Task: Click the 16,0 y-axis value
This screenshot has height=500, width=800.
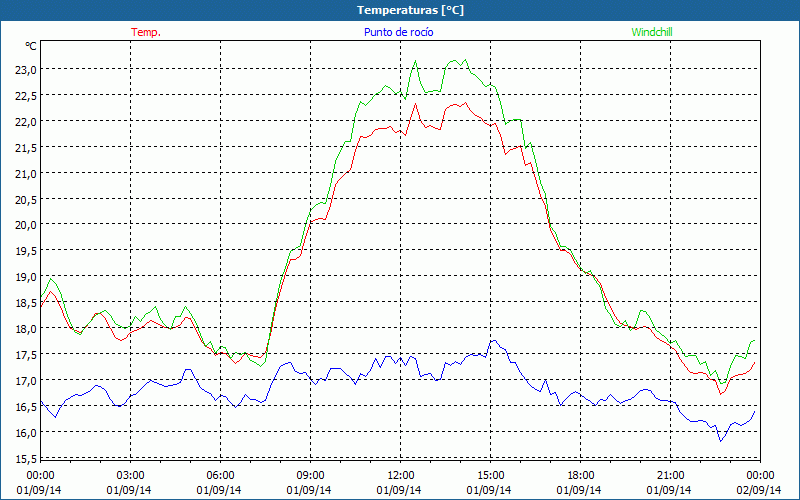Action: click(x=26, y=433)
